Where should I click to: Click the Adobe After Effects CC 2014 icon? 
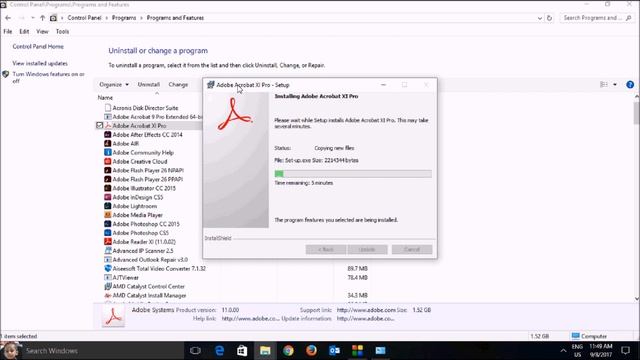pos(108,135)
